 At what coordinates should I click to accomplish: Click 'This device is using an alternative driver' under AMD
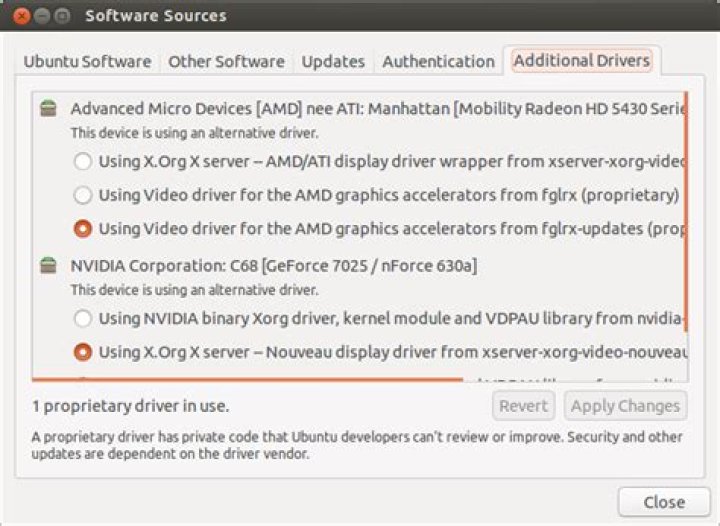point(194,133)
